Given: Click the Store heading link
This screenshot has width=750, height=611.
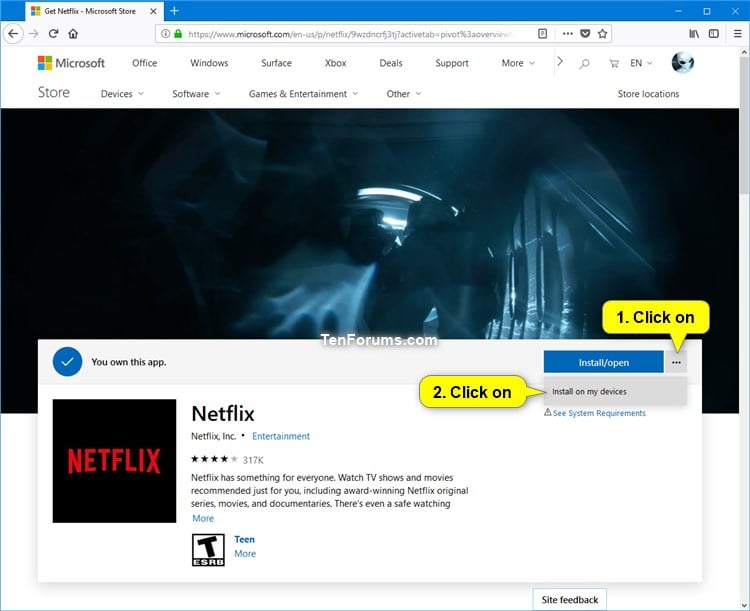Looking at the screenshot, I should coord(54,92).
